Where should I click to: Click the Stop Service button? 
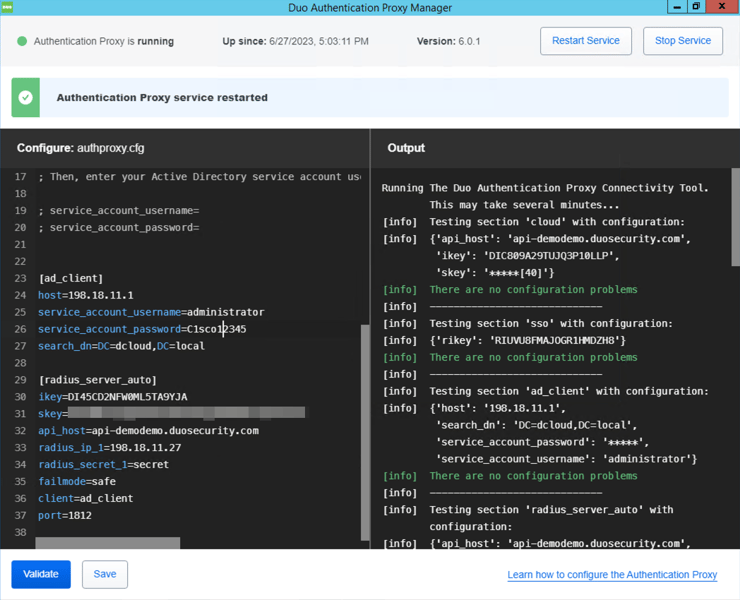tap(682, 41)
